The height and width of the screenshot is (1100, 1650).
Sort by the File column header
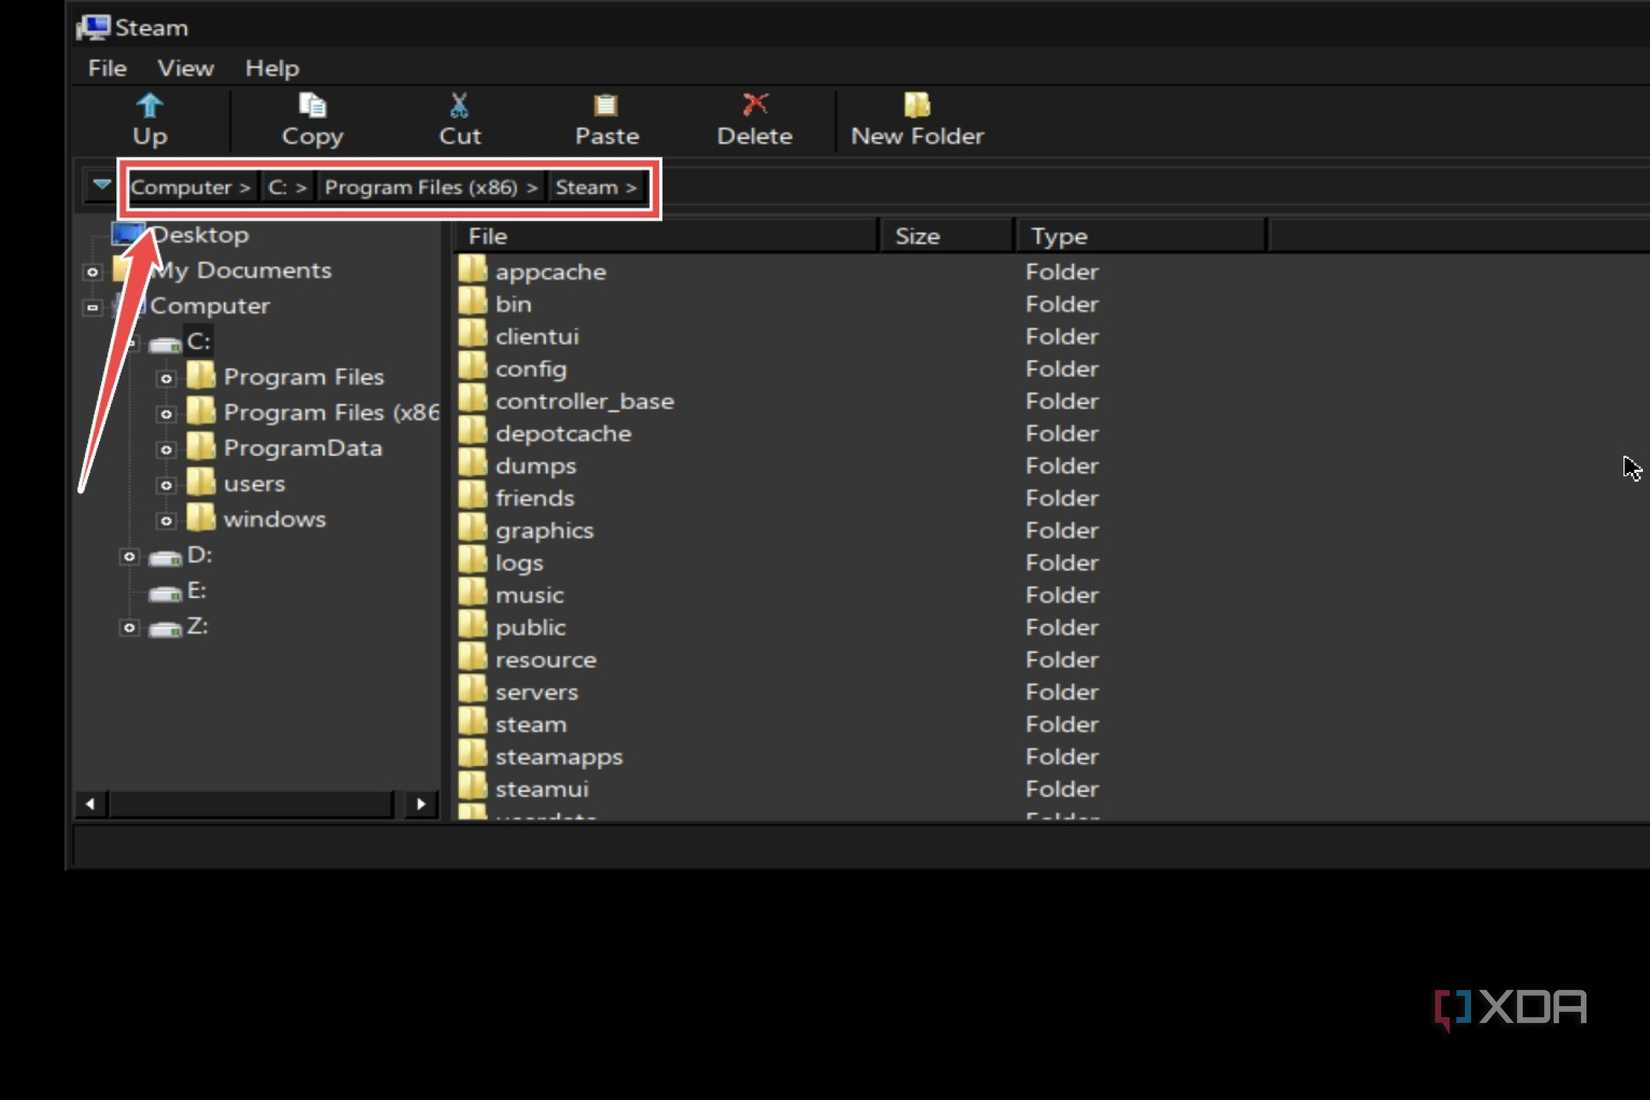point(666,236)
